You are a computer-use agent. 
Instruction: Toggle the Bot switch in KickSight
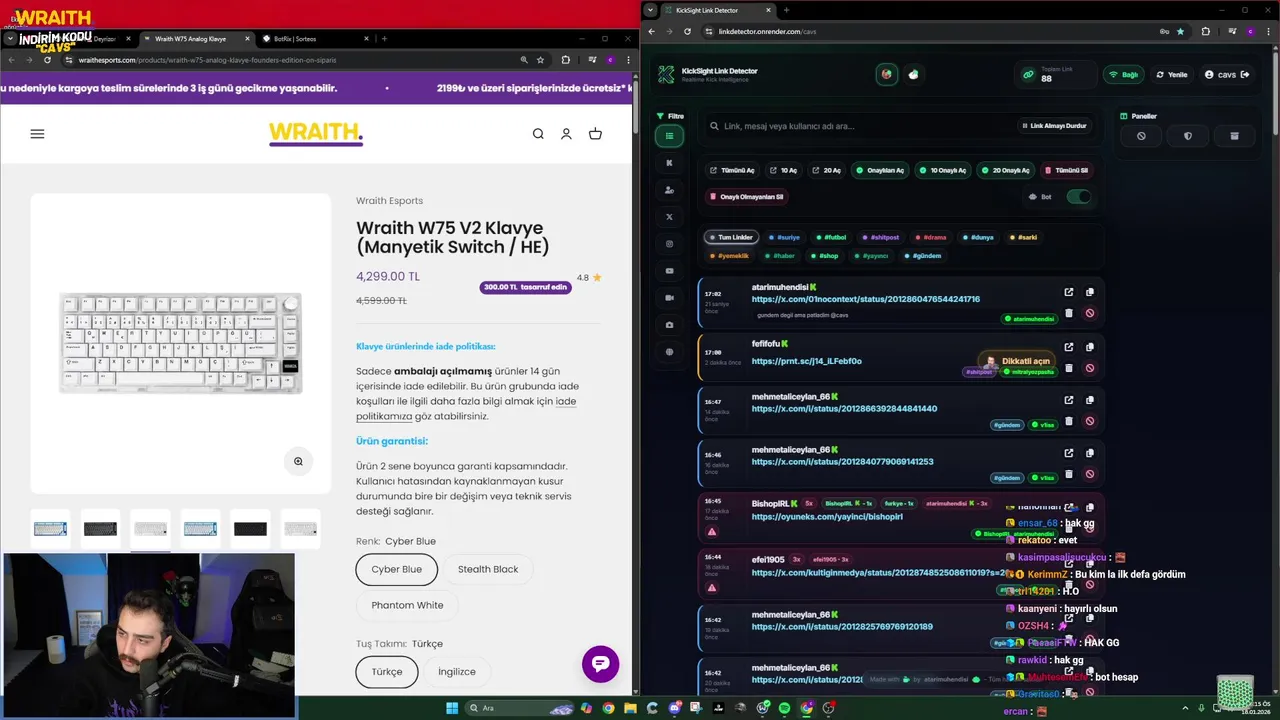tap(1078, 197)
